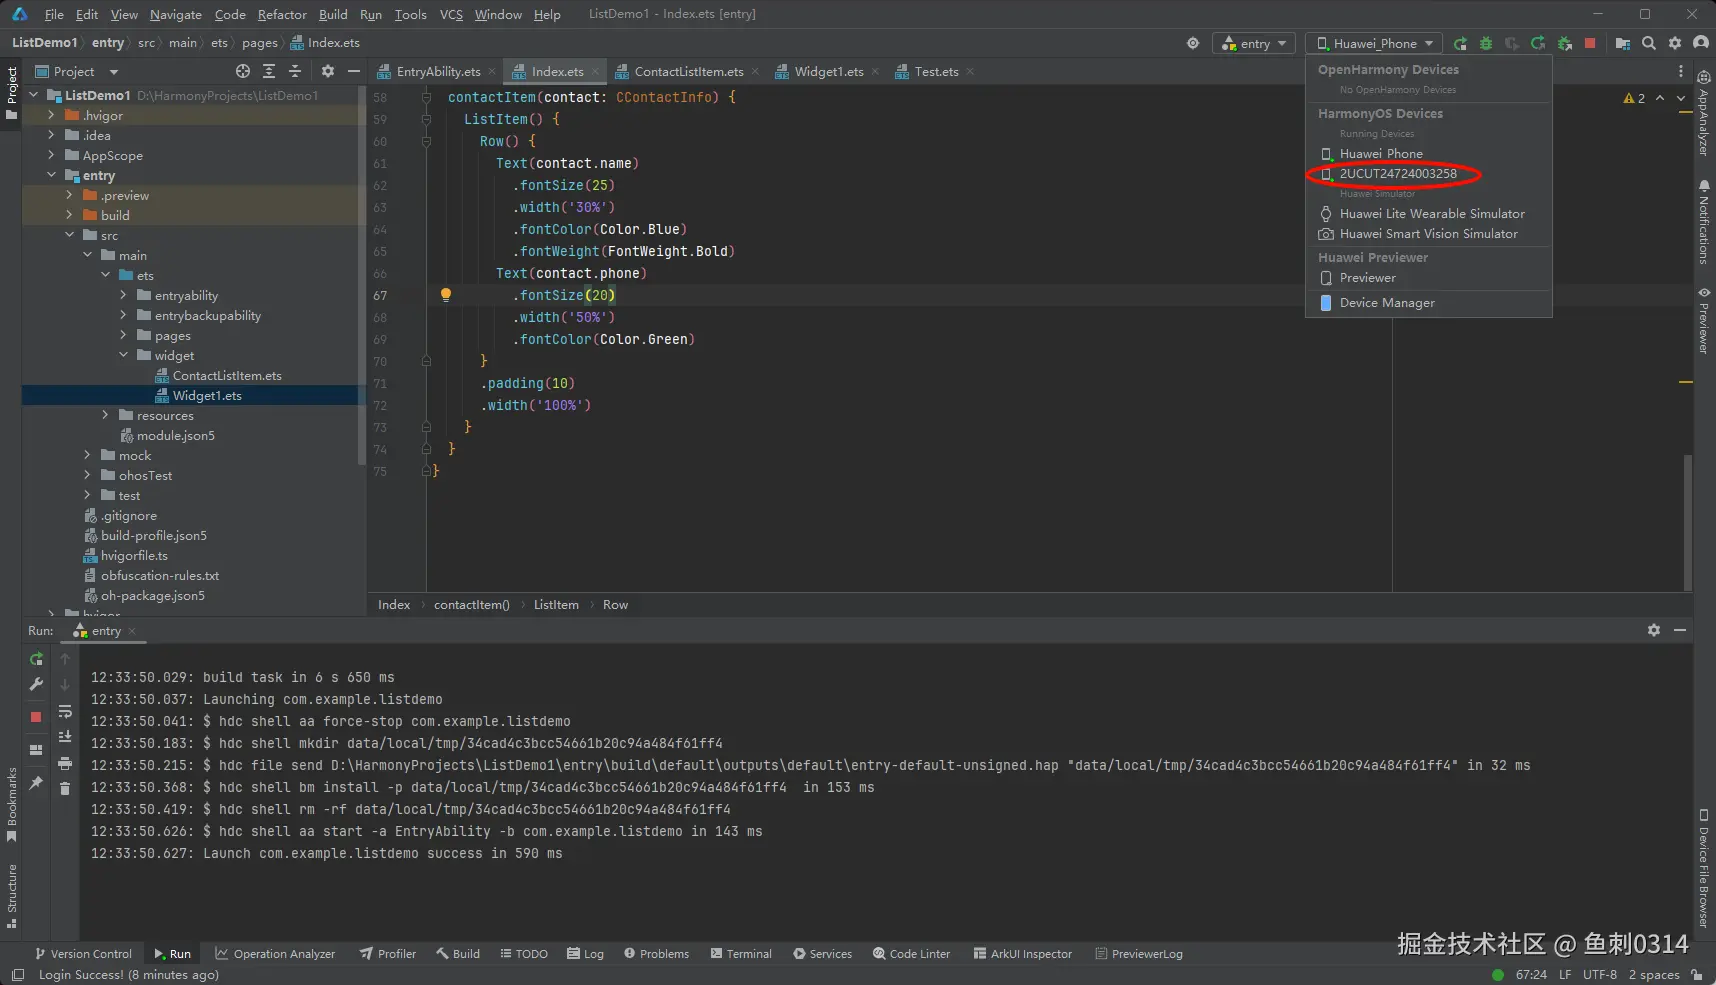Open the search everywhere magnifier
This screenshot has width=1716, height=985.
coord(1649,43)
